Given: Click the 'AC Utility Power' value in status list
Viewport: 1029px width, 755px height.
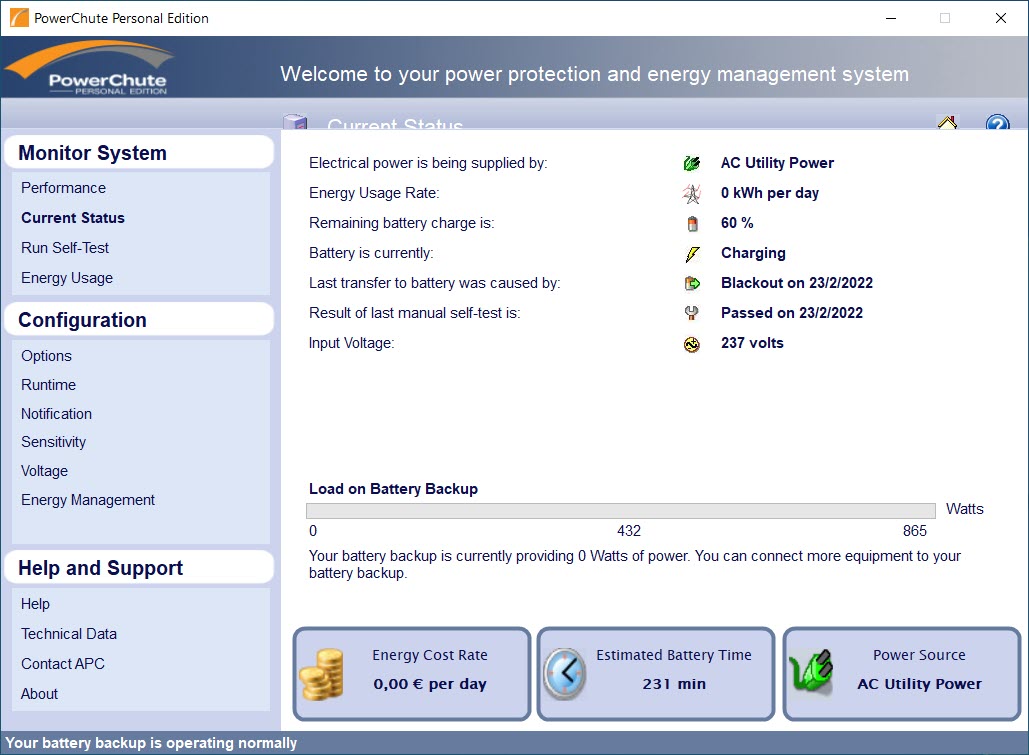Looking at the screenshot, I should point(777,163).
